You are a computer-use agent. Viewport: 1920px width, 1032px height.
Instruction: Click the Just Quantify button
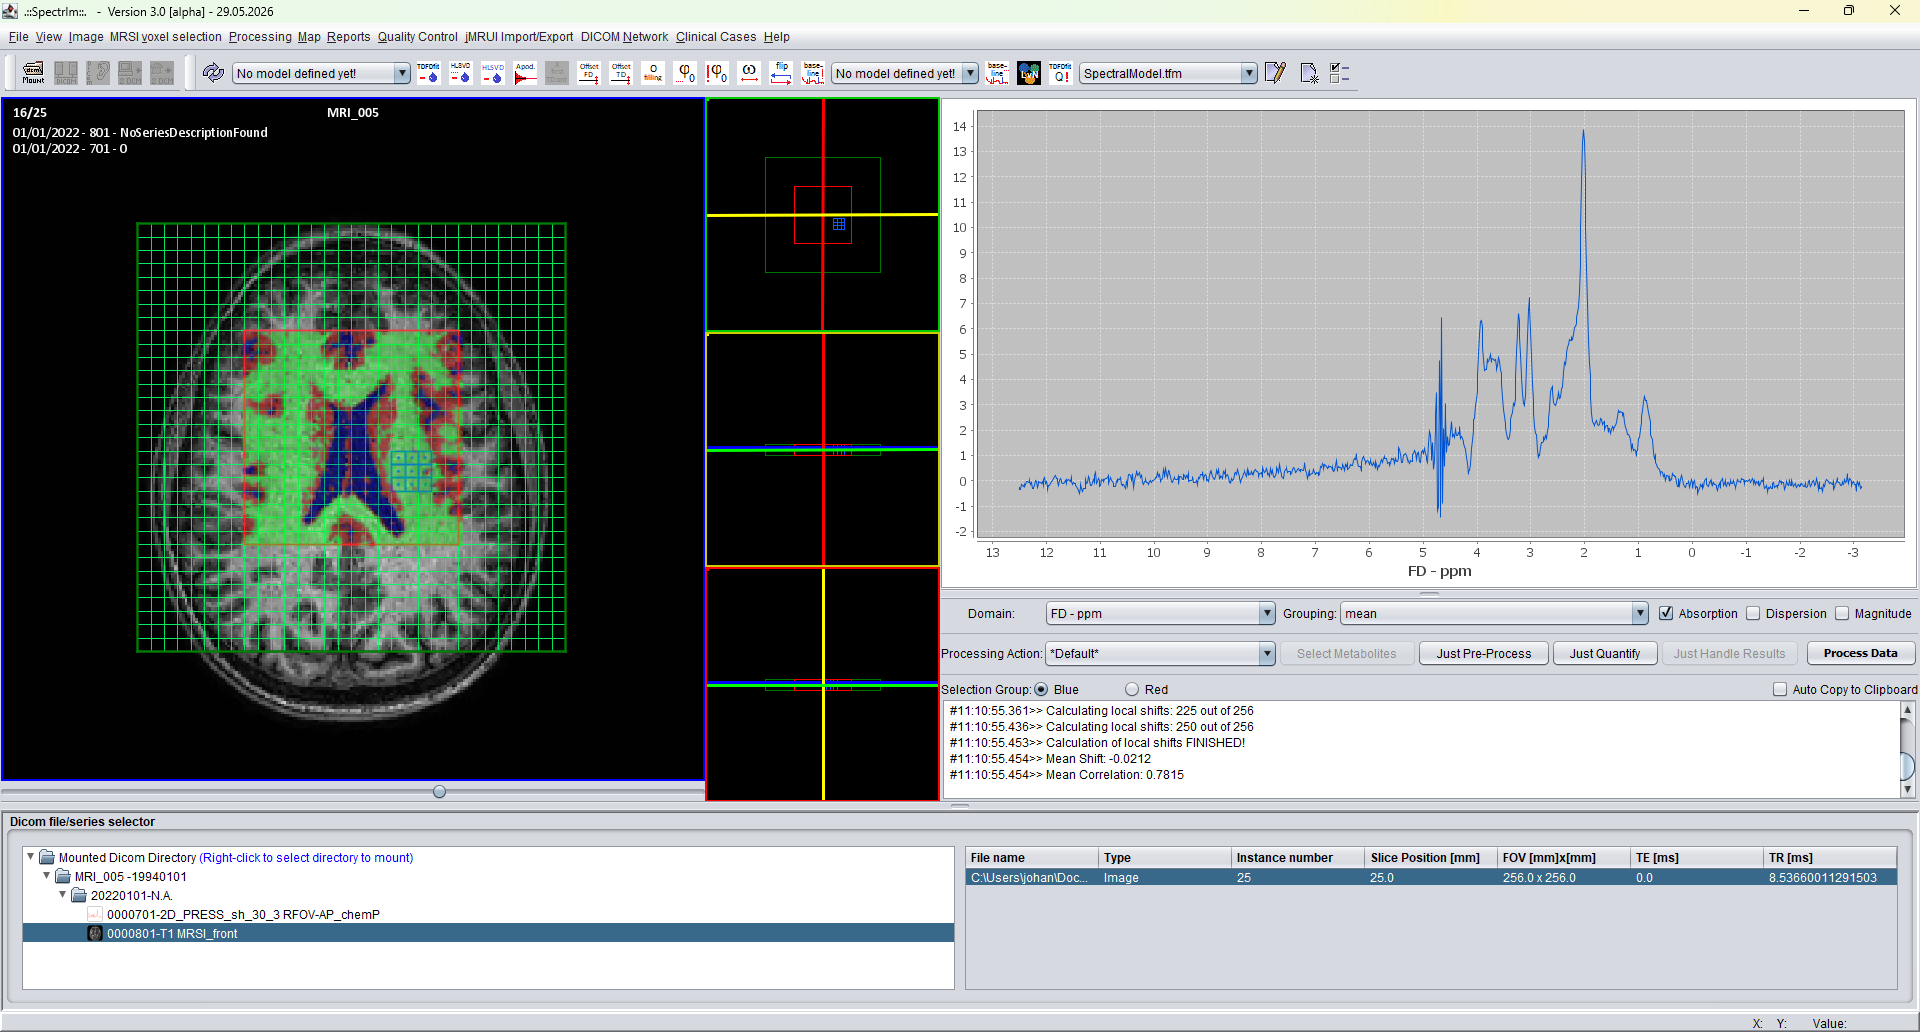pyautogui.click(x=1604, y=653)
